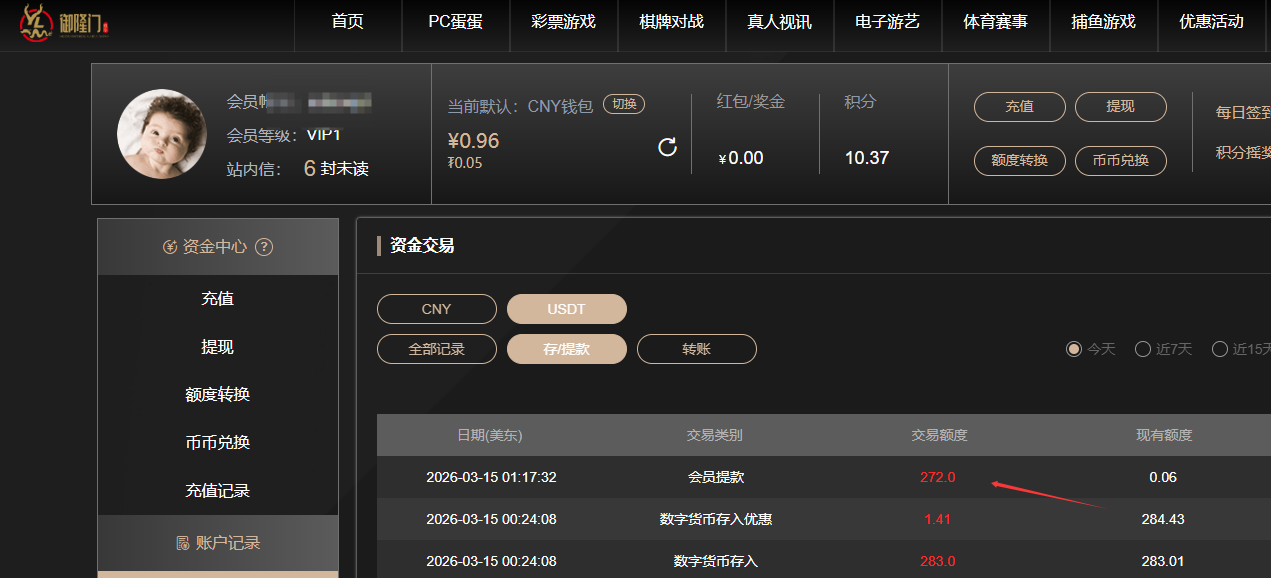This screenshot has width=1271, height=578.
Task: Click the 充值 button in header panel
Action: coord(1019,107)
